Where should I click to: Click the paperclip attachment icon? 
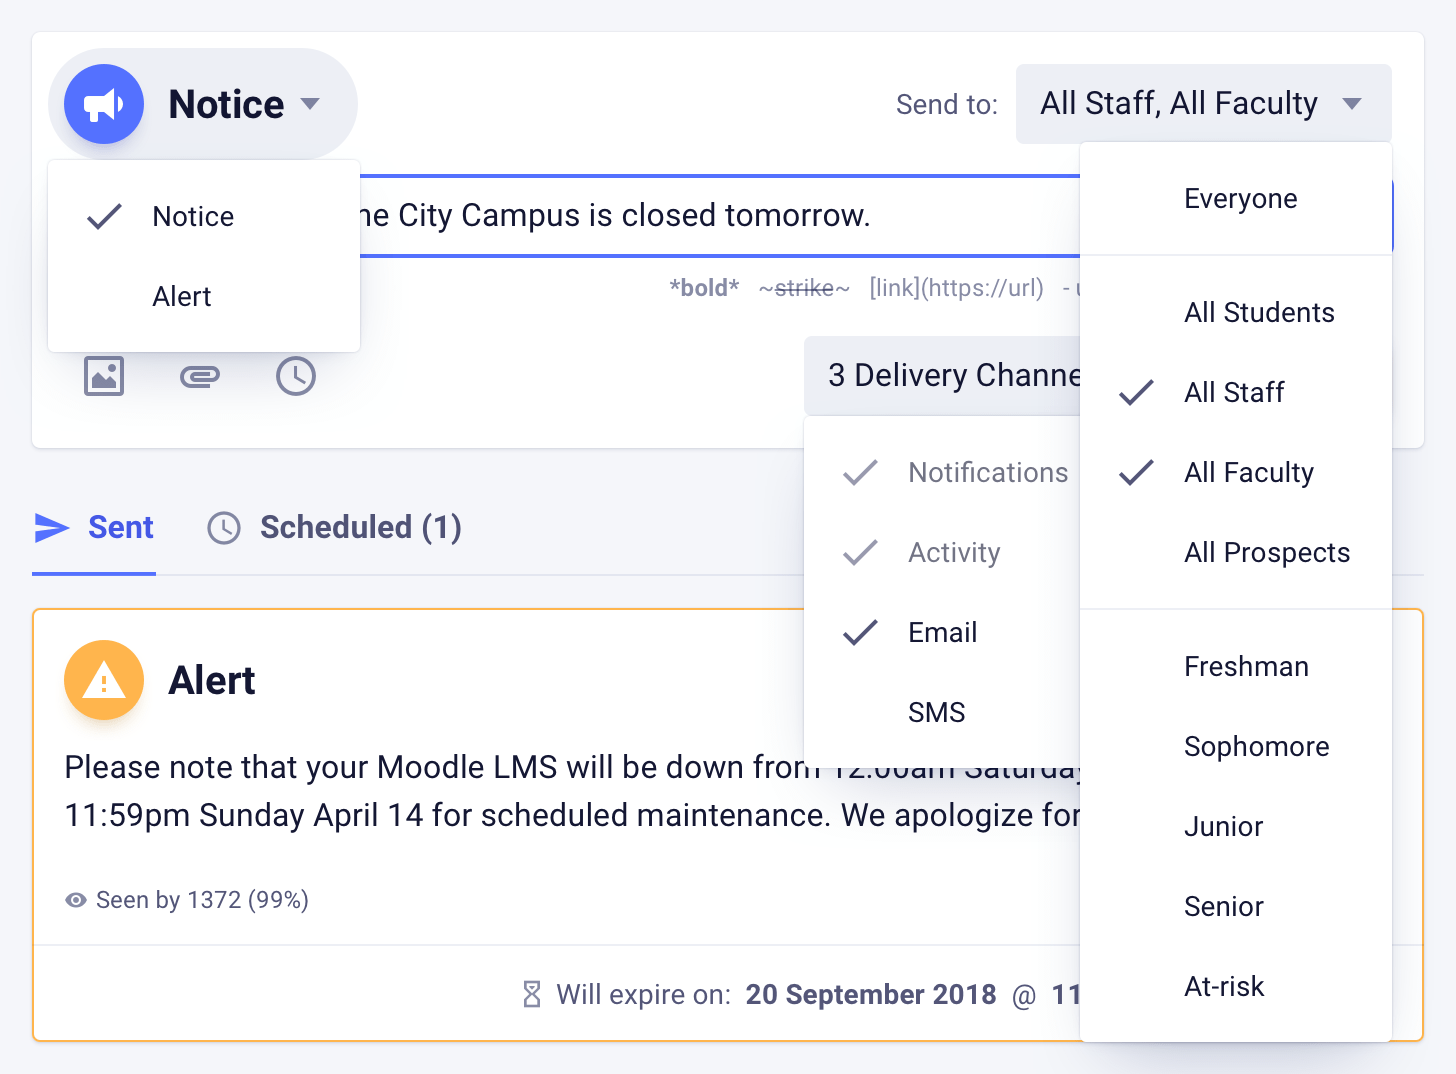click(x=200, y=376)
